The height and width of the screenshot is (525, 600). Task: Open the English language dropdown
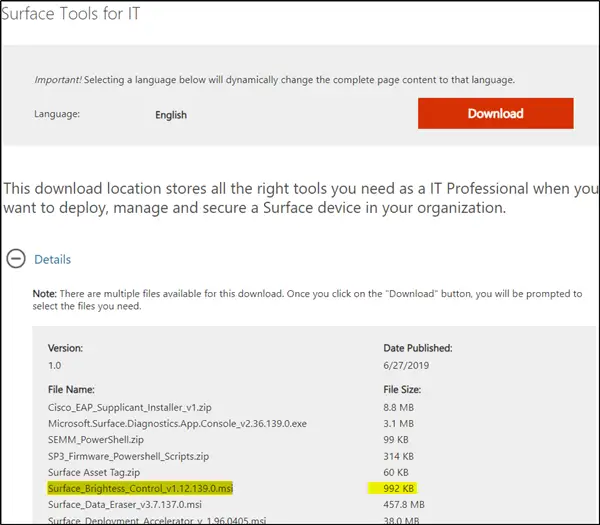coord(171,115)
